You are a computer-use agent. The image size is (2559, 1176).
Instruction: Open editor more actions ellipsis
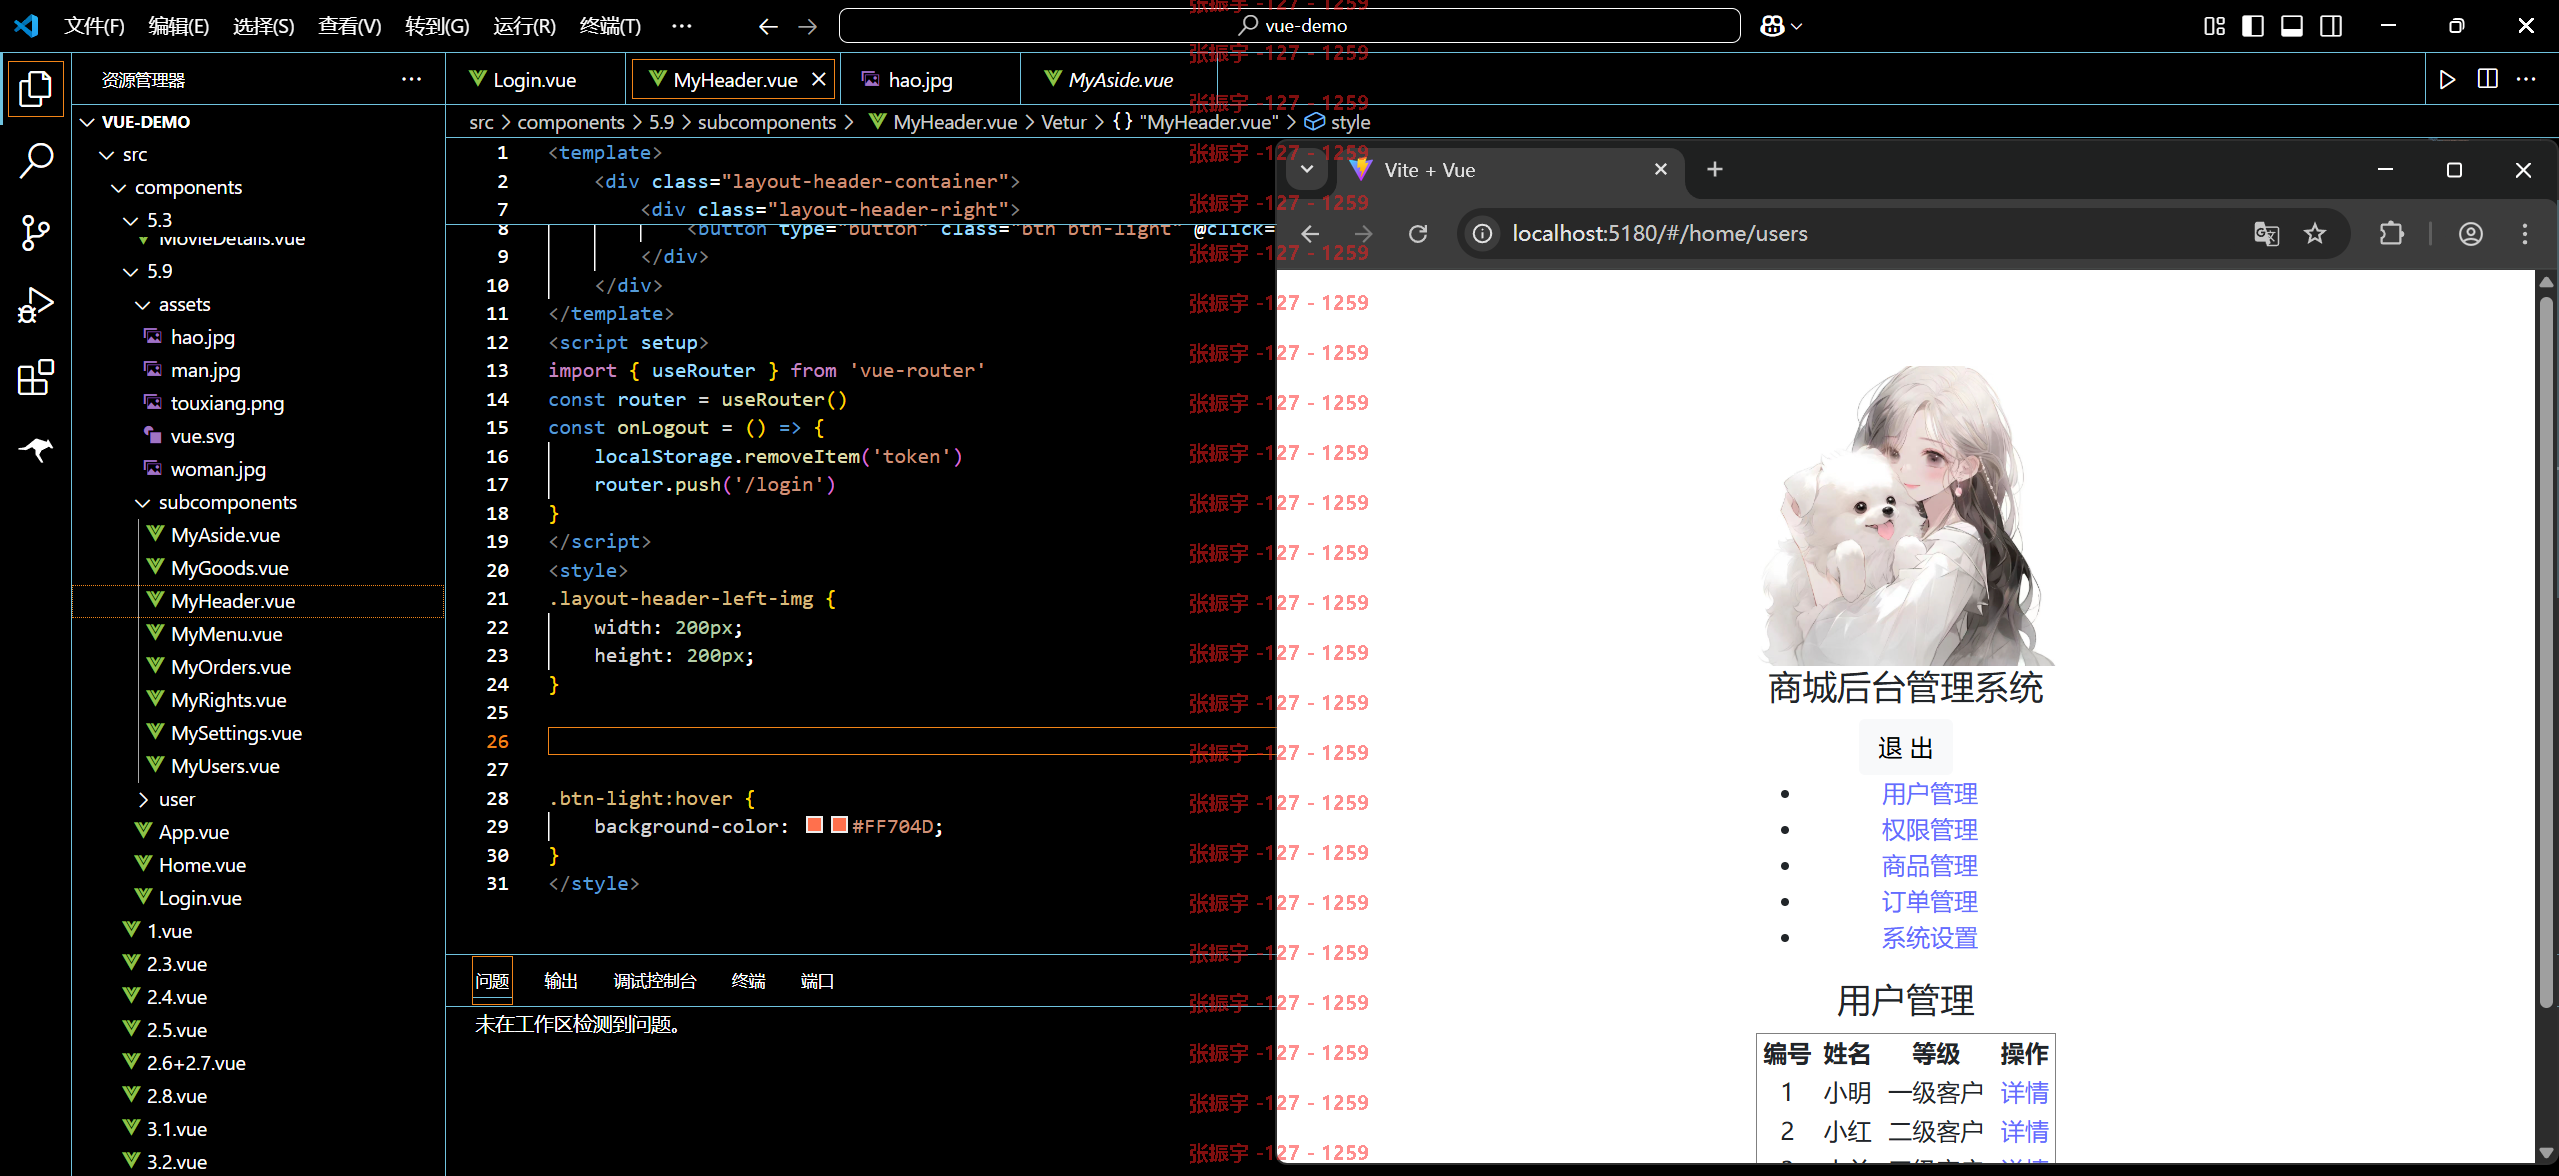tap(2526, 79)
